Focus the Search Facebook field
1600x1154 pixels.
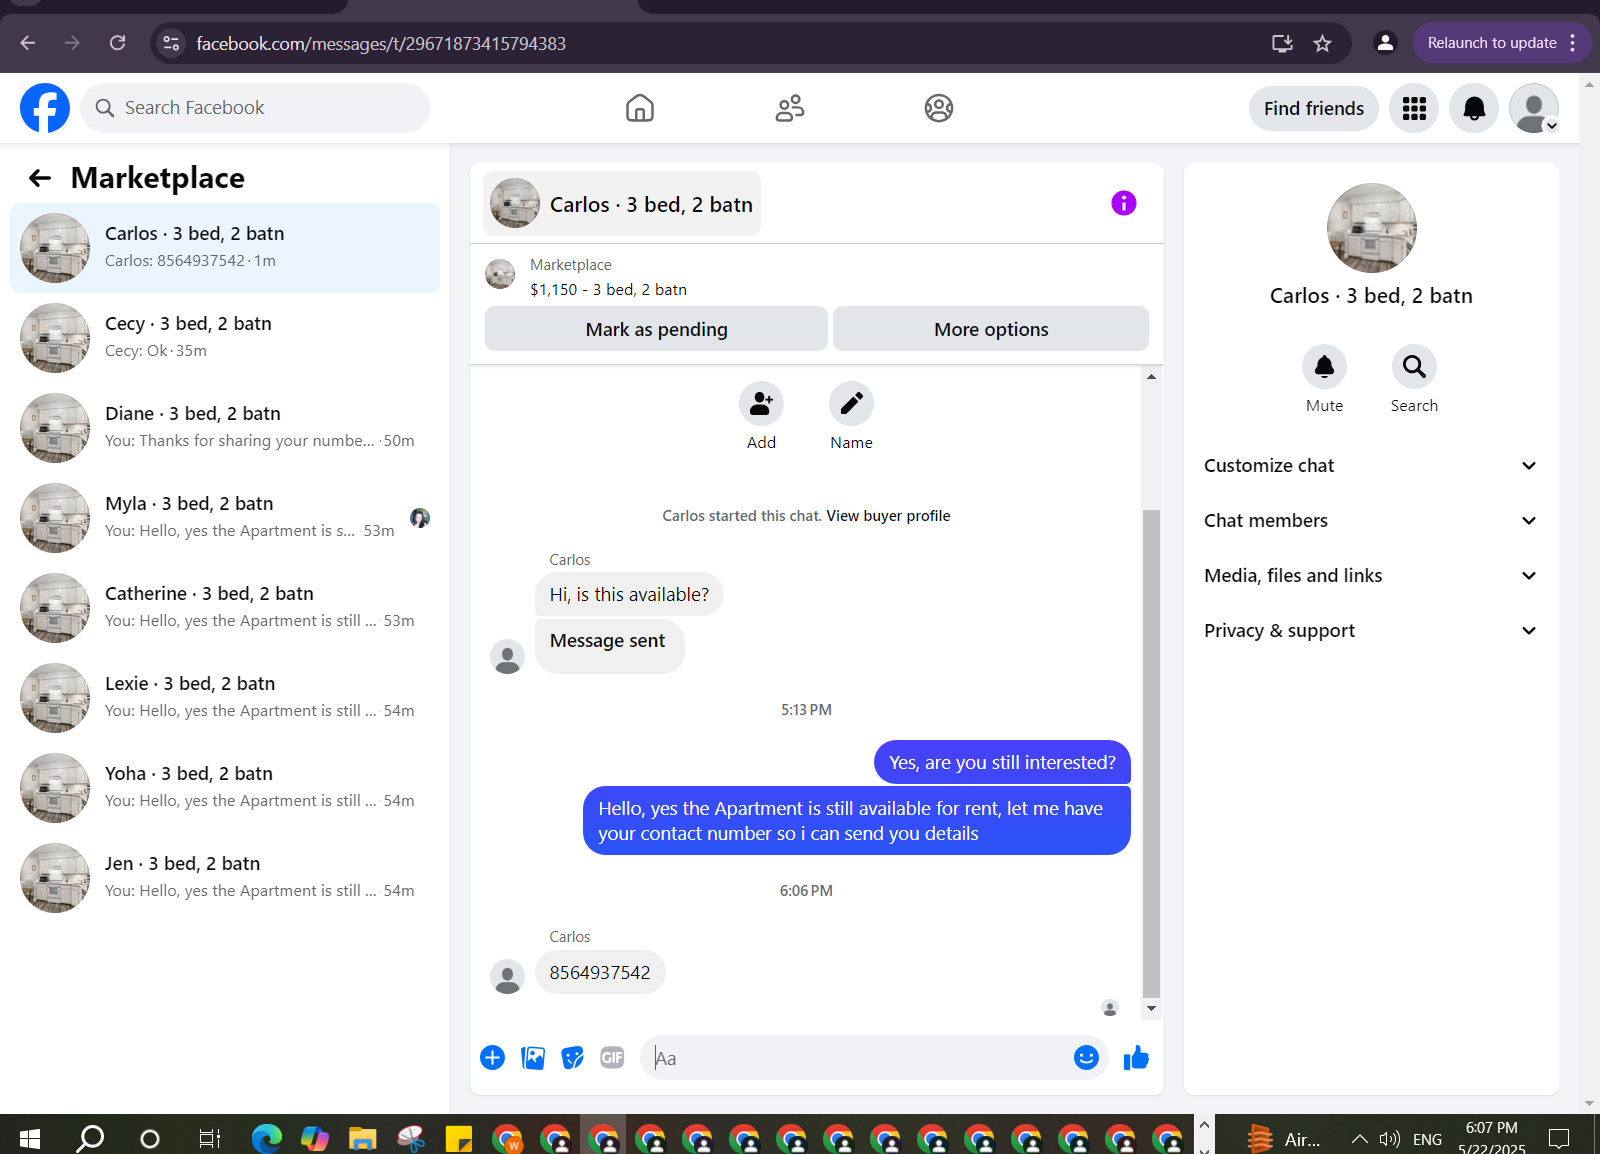coord(255,108)
